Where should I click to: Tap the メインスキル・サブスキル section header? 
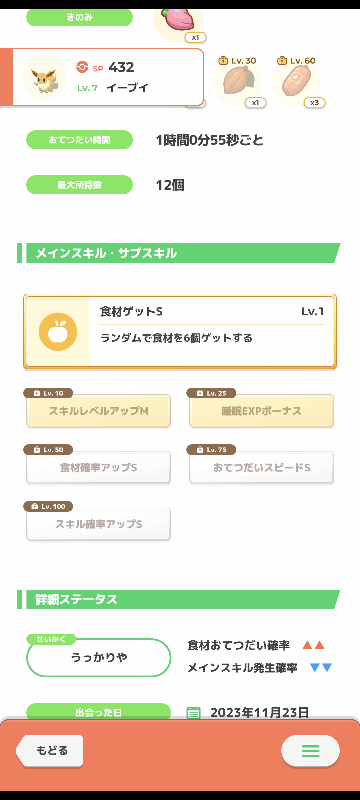178,253
